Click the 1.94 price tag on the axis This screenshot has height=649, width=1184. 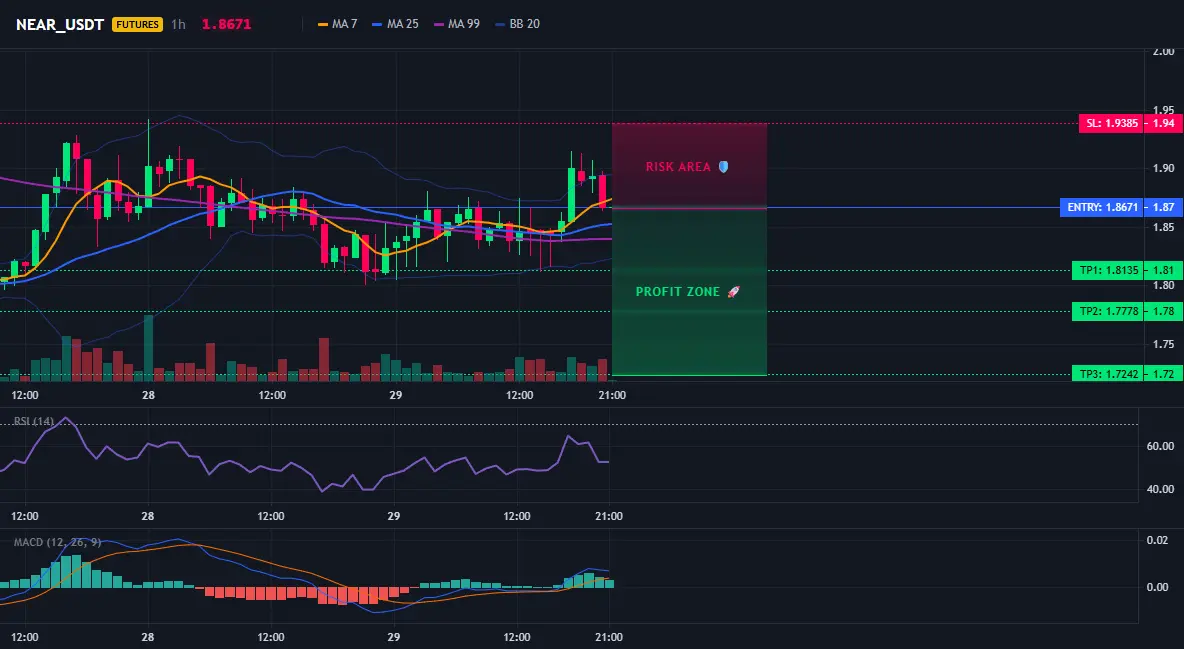[1164, 123]
